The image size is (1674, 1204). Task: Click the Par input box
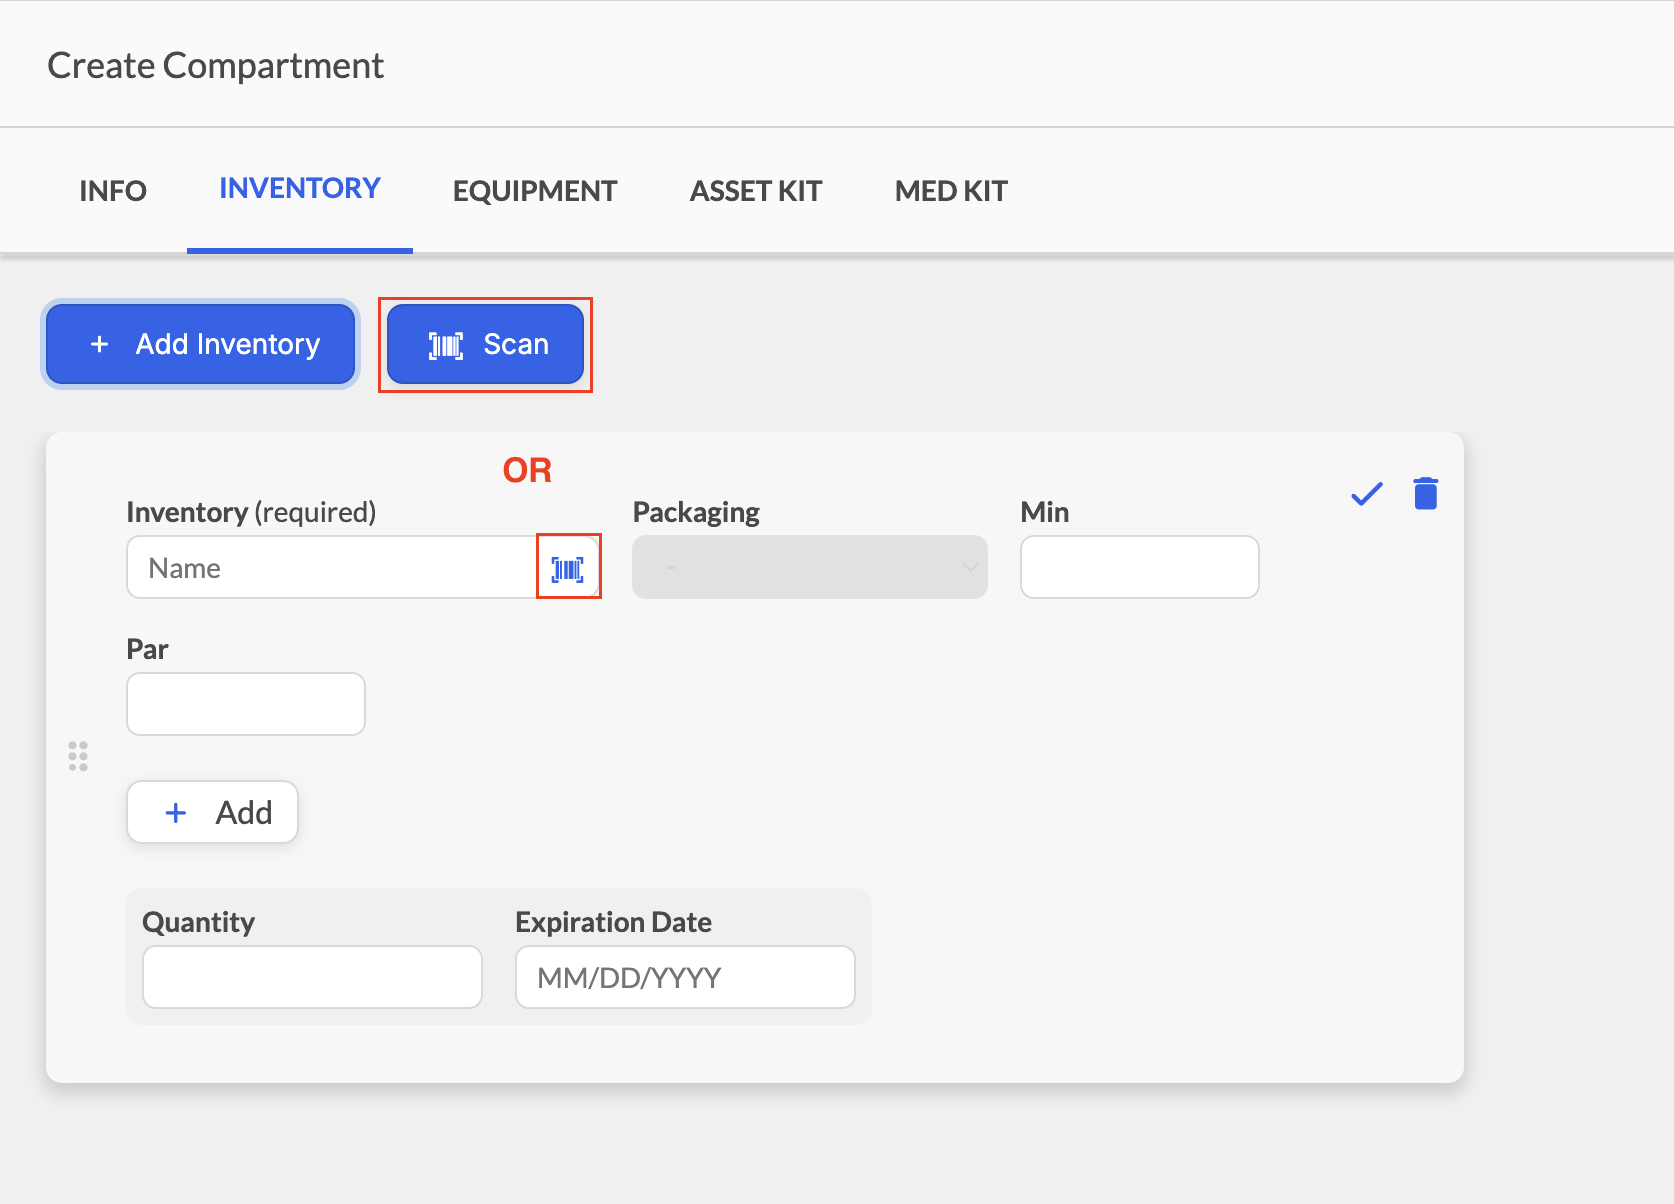coord(246,704)
